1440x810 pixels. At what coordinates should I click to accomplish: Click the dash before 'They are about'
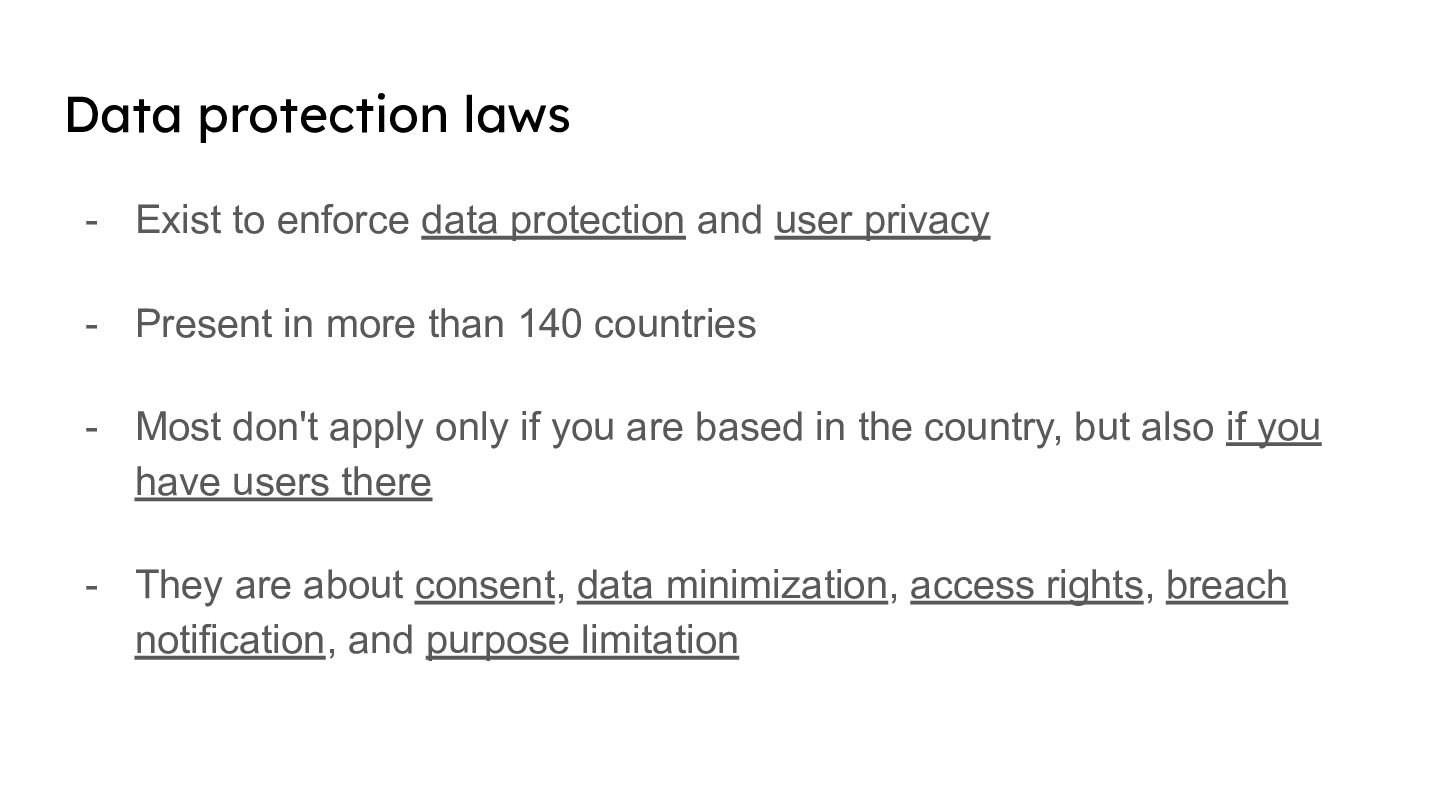click(x=92, y=585)
